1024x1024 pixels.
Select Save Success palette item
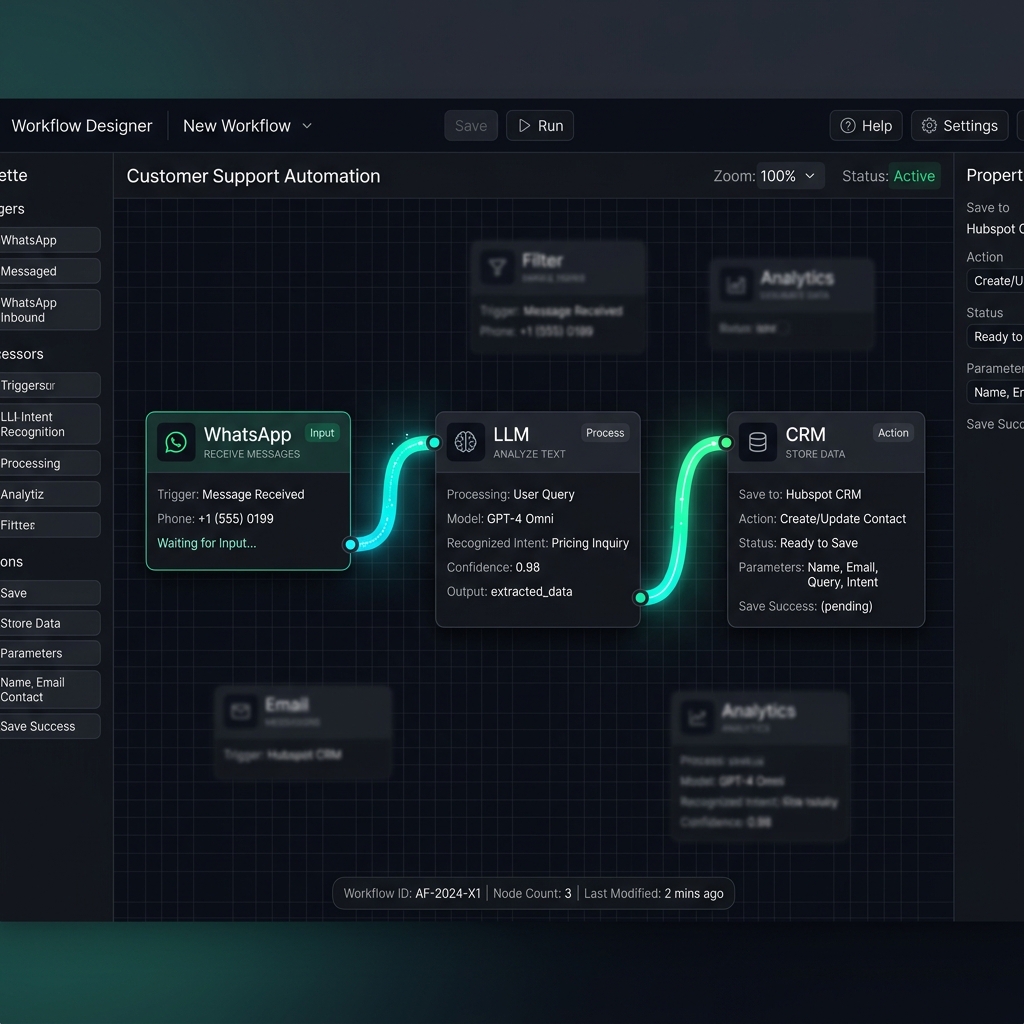click(50, 726)
